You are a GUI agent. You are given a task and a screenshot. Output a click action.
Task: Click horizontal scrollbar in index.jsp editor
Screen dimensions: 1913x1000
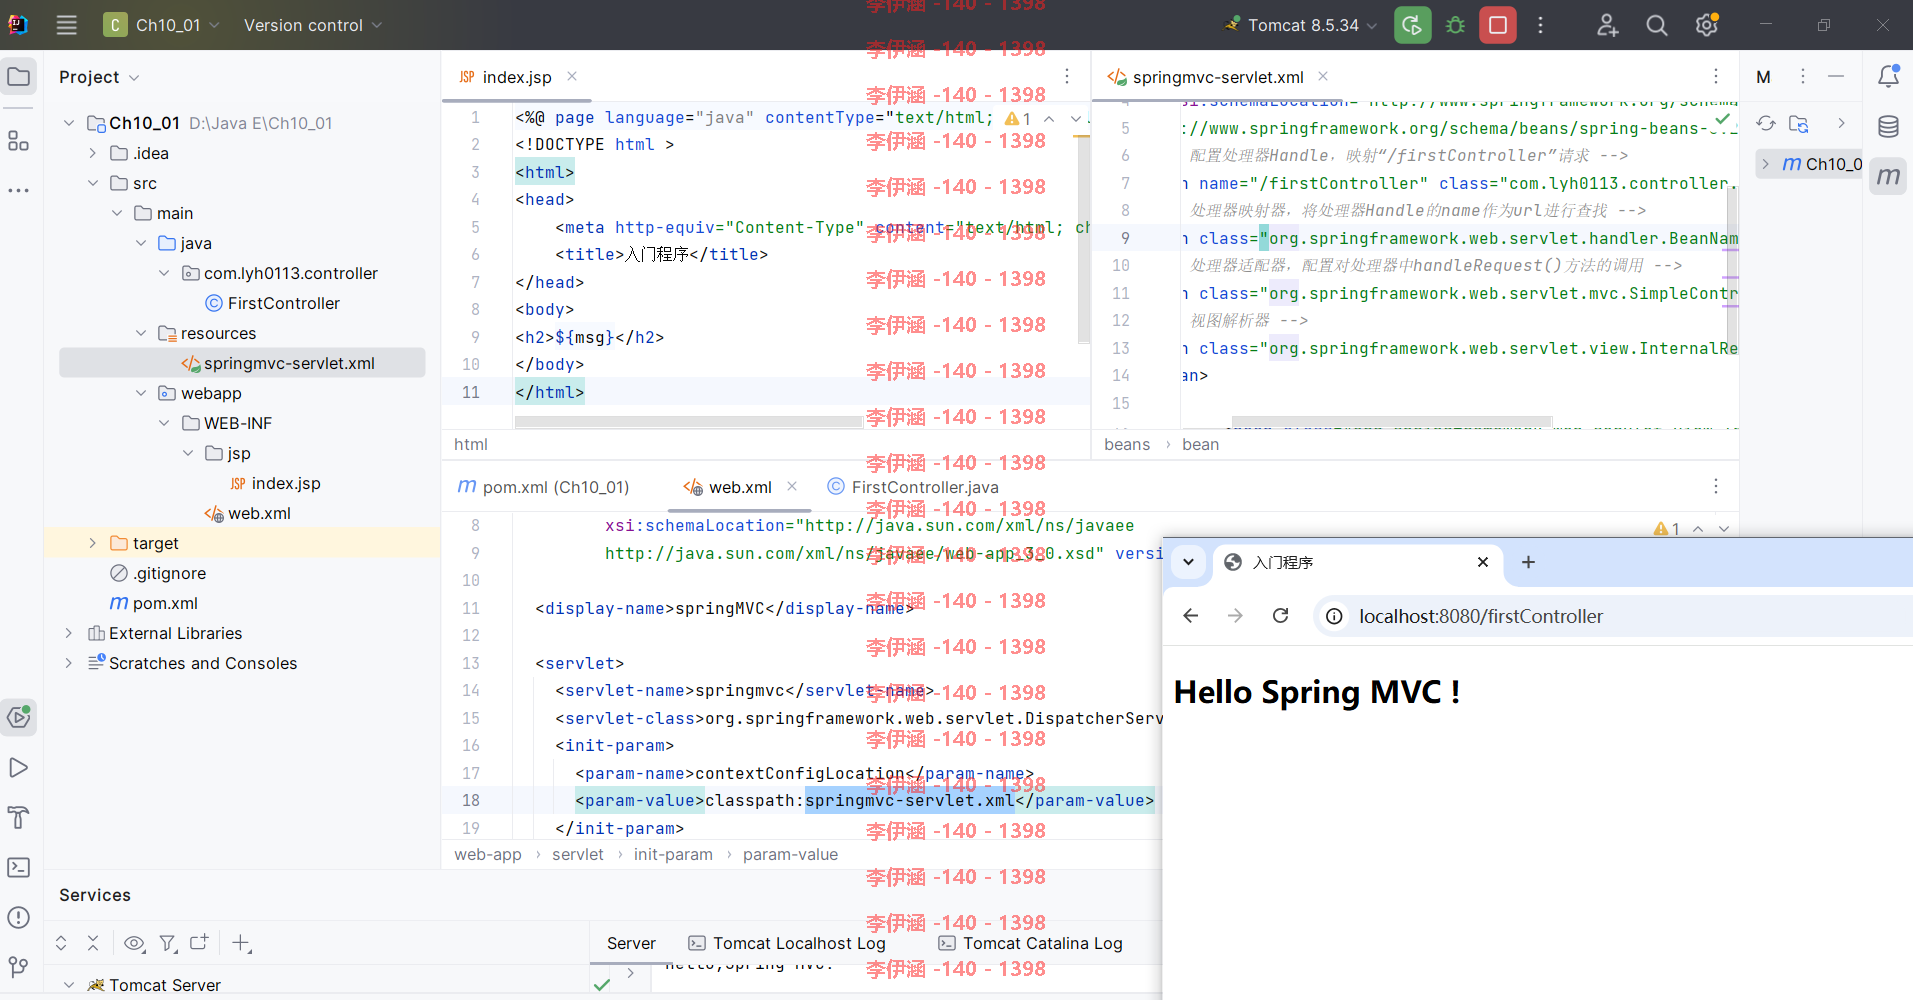click(688, 422)
